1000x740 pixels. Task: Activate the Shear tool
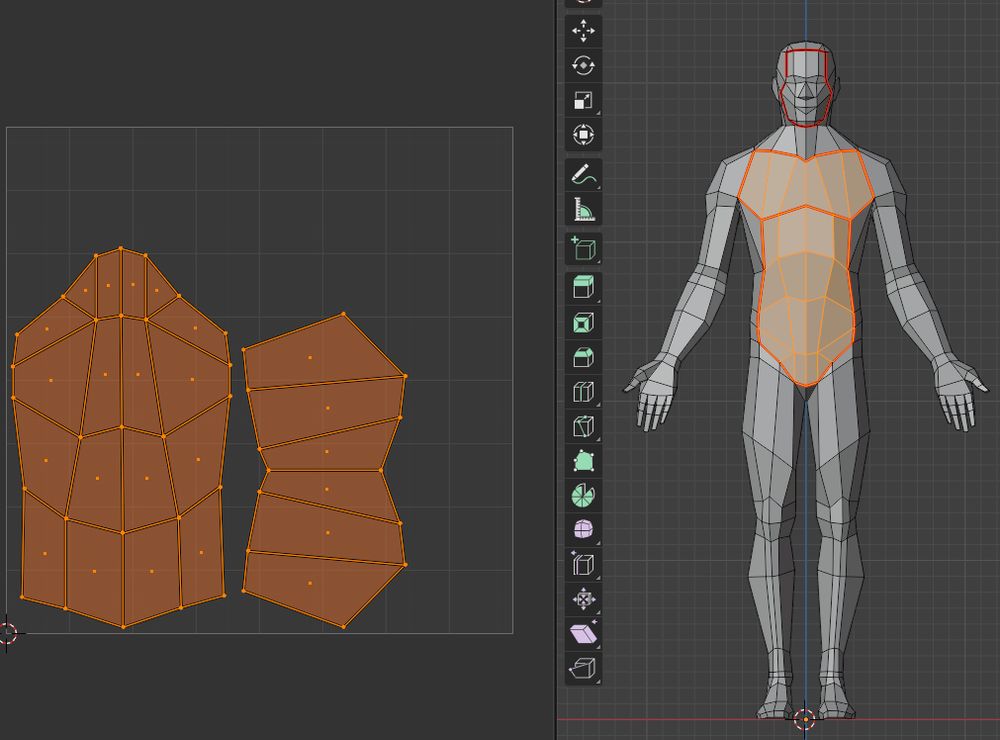pyautogui.click(x=583, y=633)
